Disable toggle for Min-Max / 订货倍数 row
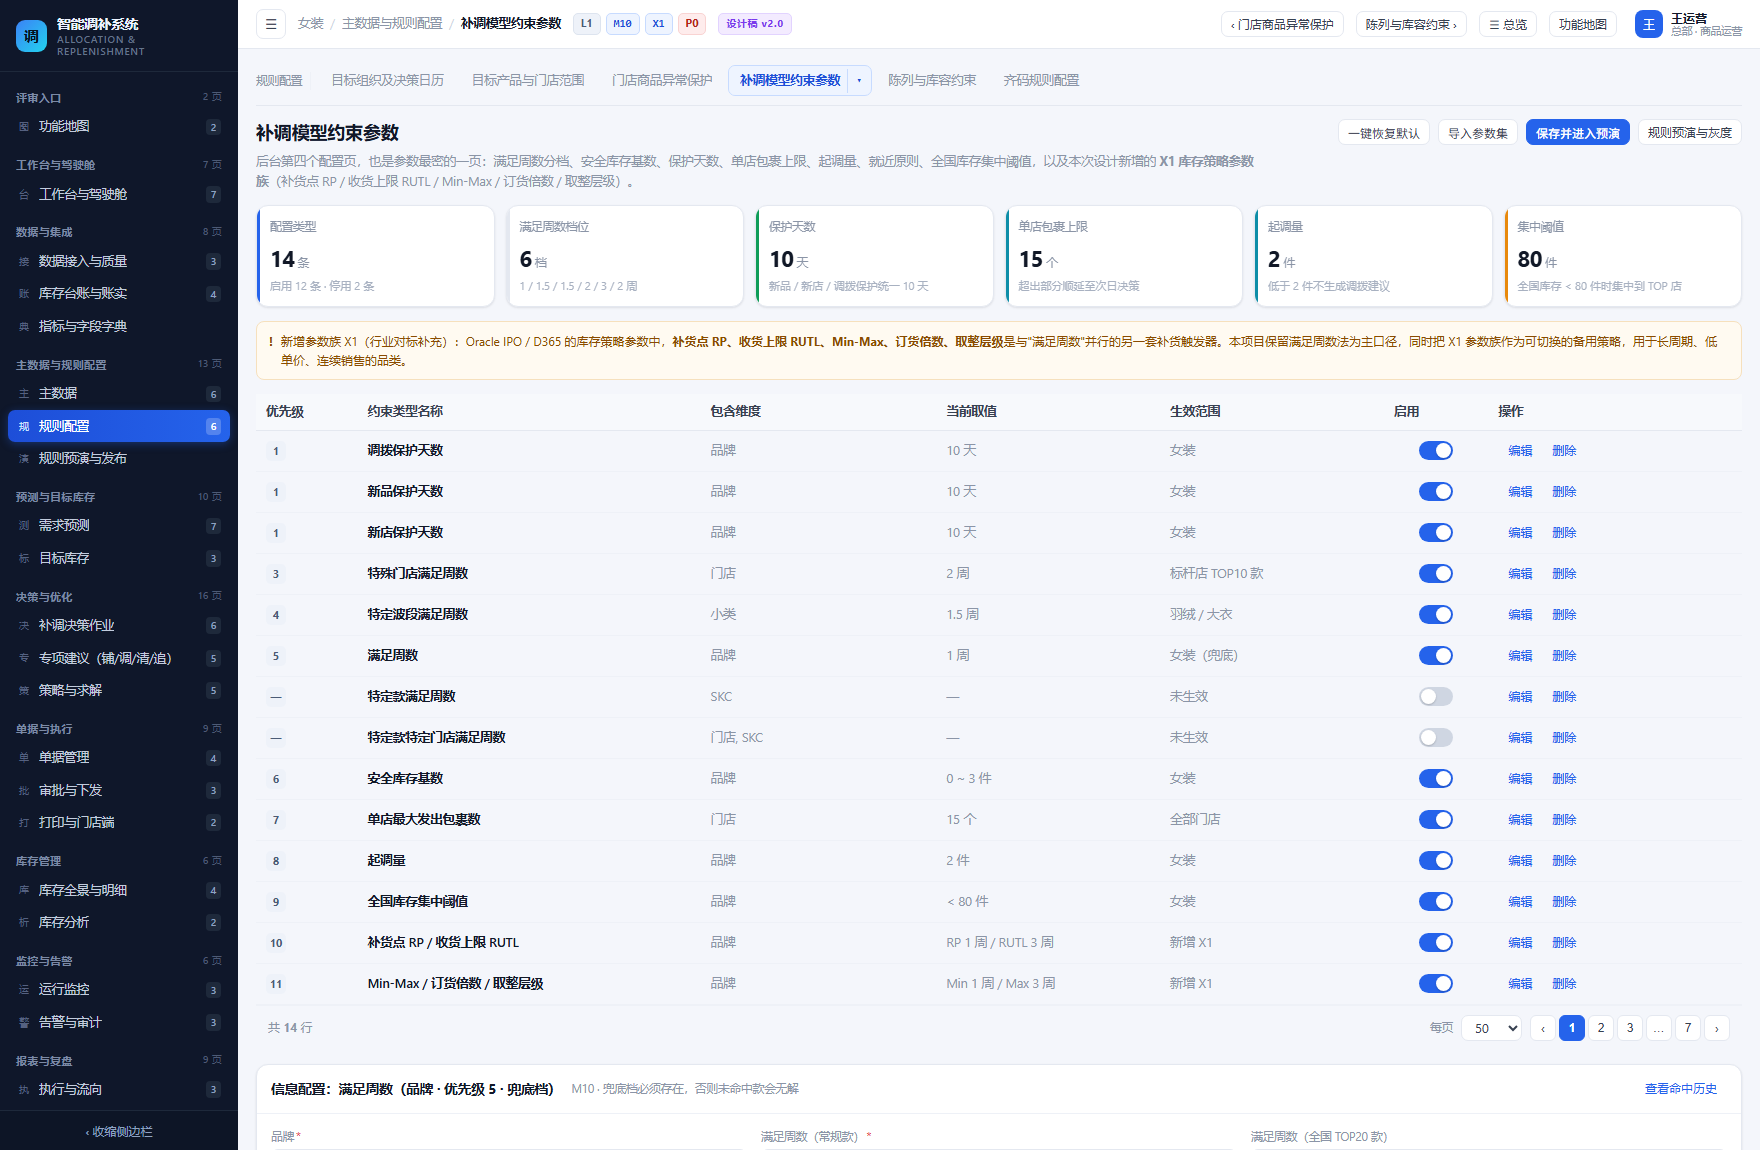Viewport: 1760px width, 1150px height. click(1436, 984)
